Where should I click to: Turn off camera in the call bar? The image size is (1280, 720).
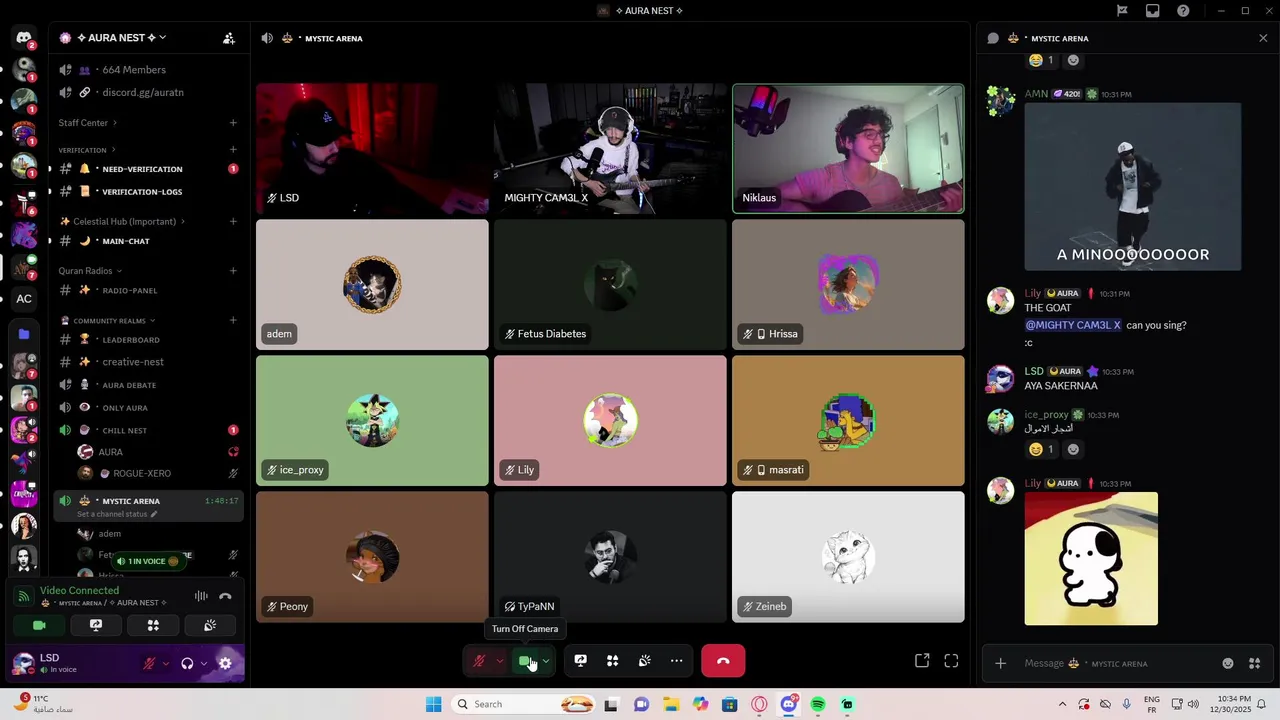525,660
